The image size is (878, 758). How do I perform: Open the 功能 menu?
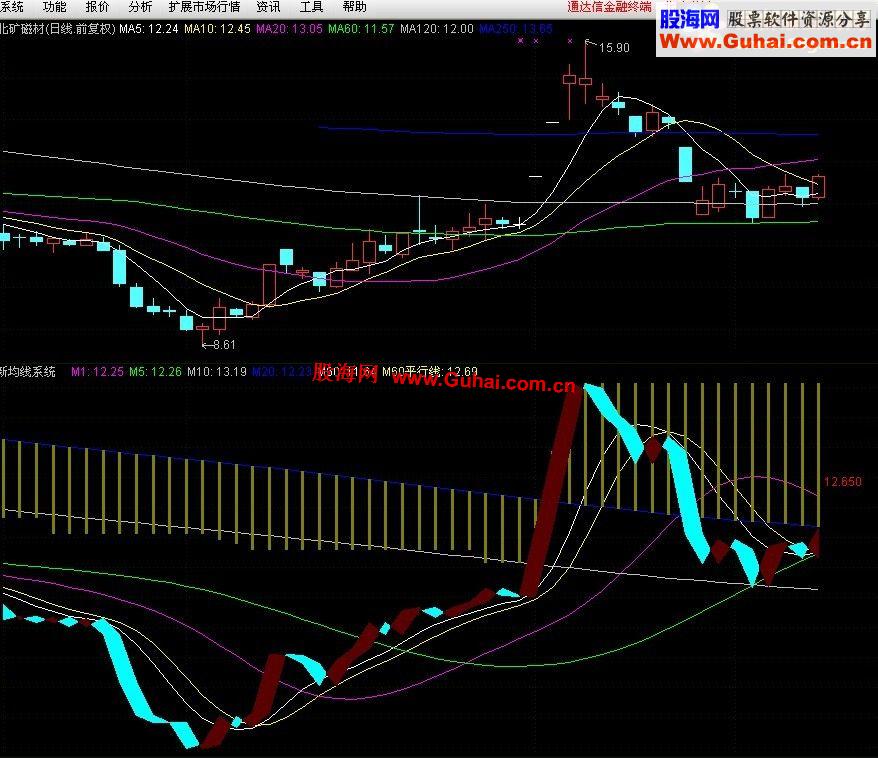[x=54, y=7]
